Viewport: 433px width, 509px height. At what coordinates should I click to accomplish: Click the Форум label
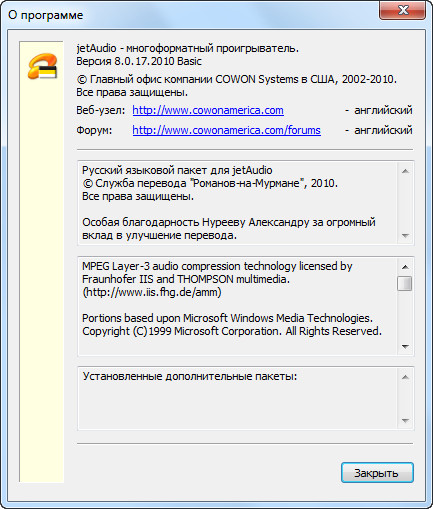(x=94, y=130)
